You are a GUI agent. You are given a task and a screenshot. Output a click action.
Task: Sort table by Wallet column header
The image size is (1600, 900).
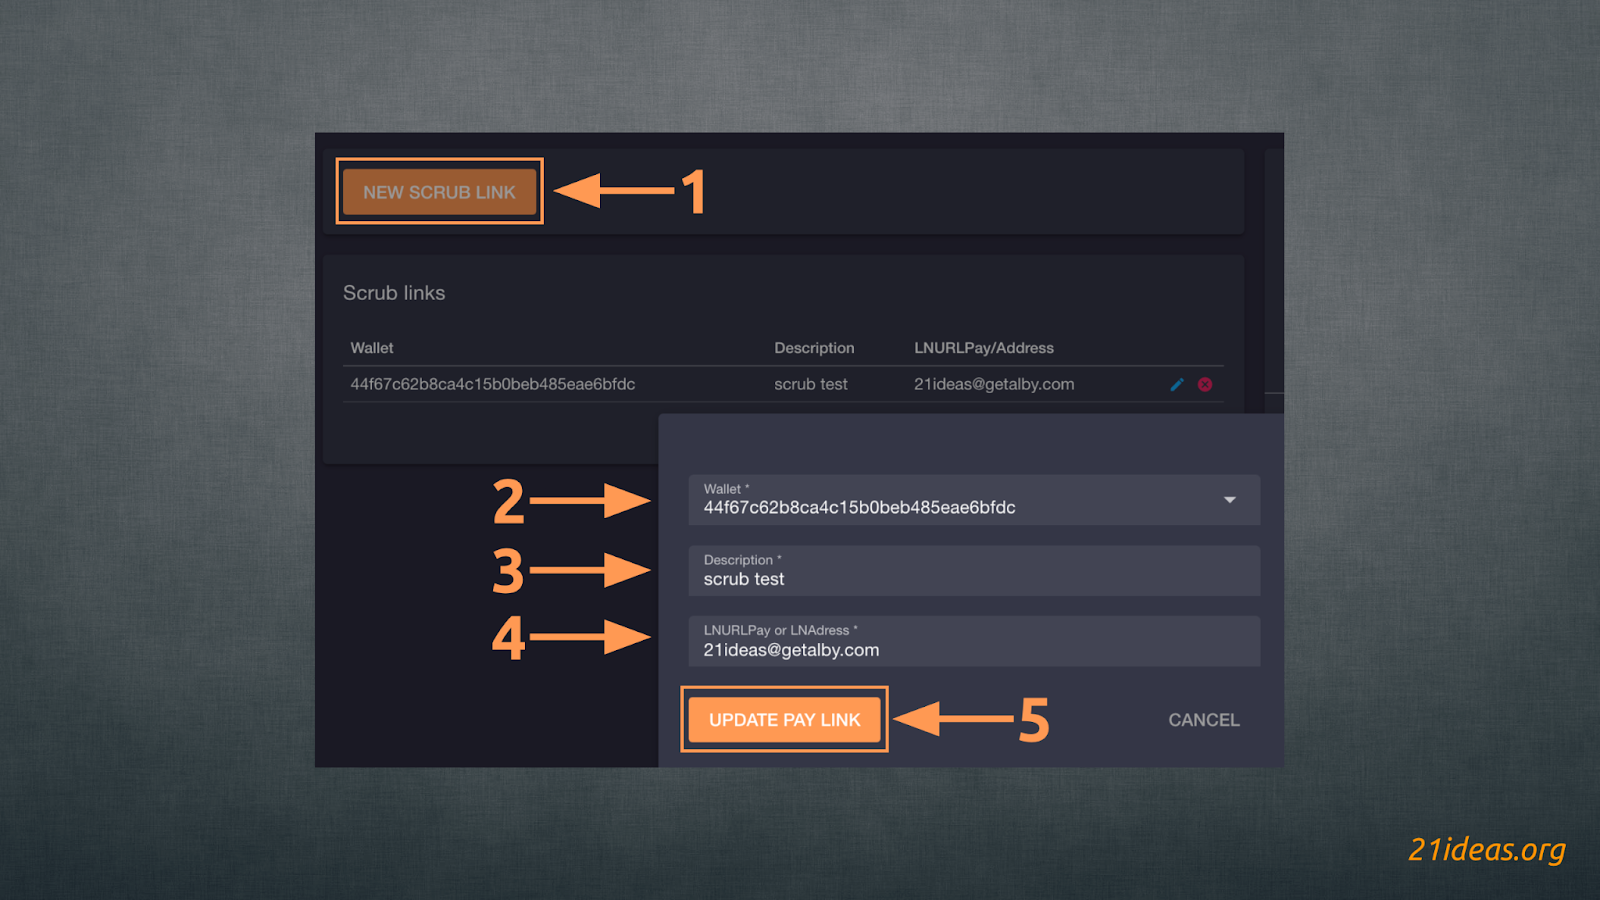372,348
